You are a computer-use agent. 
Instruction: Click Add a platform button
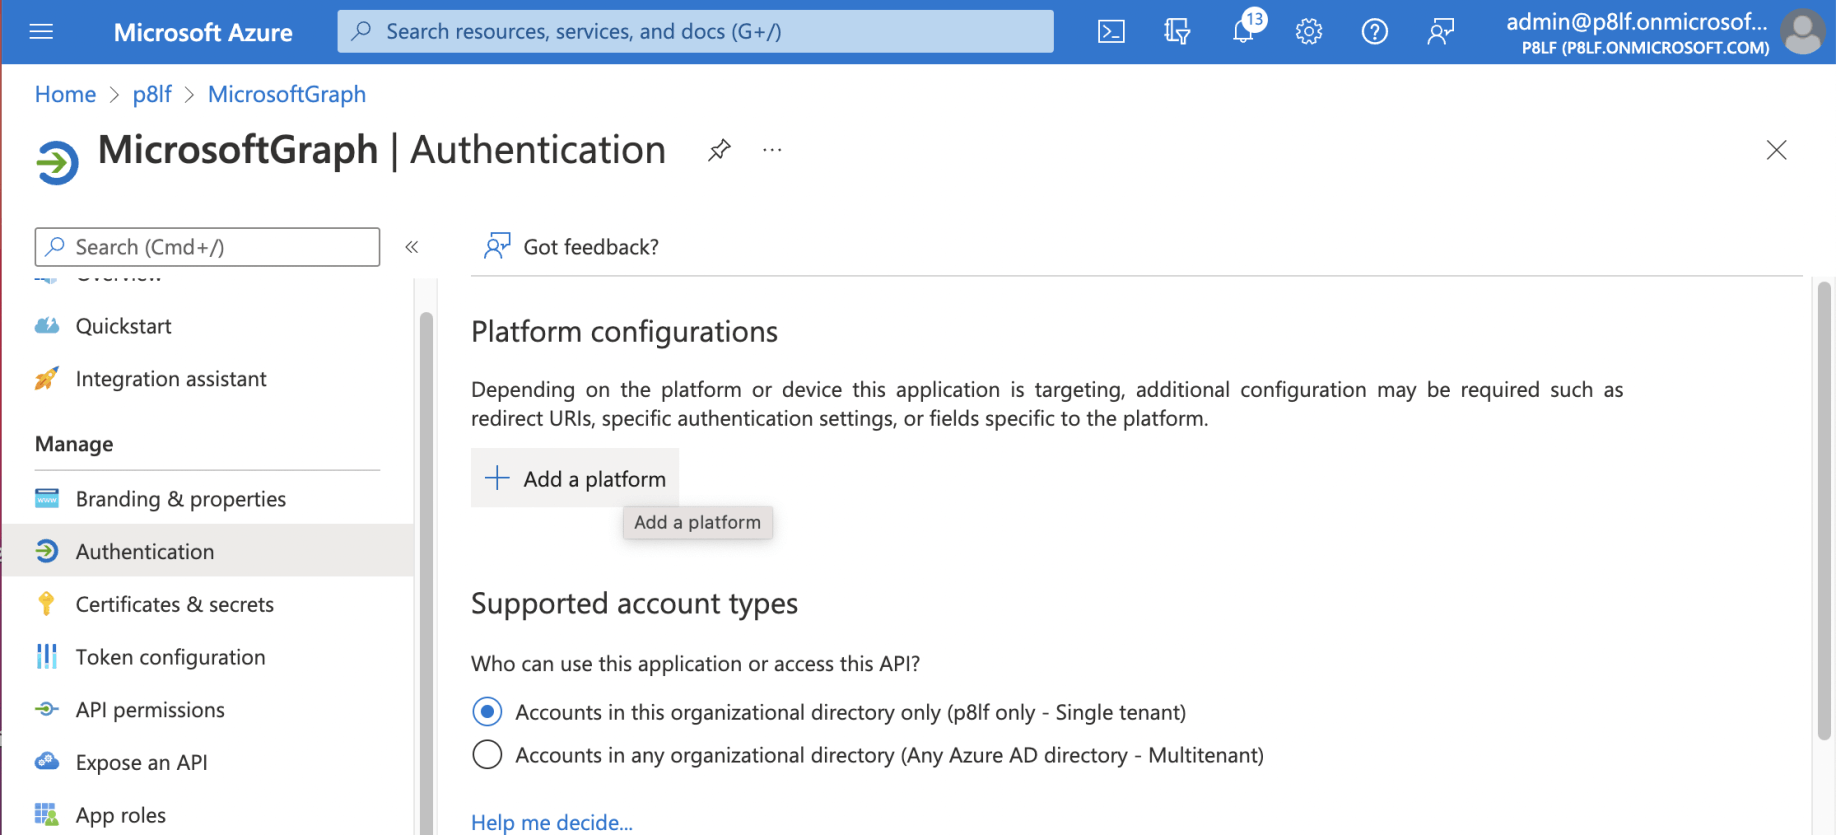575,479
